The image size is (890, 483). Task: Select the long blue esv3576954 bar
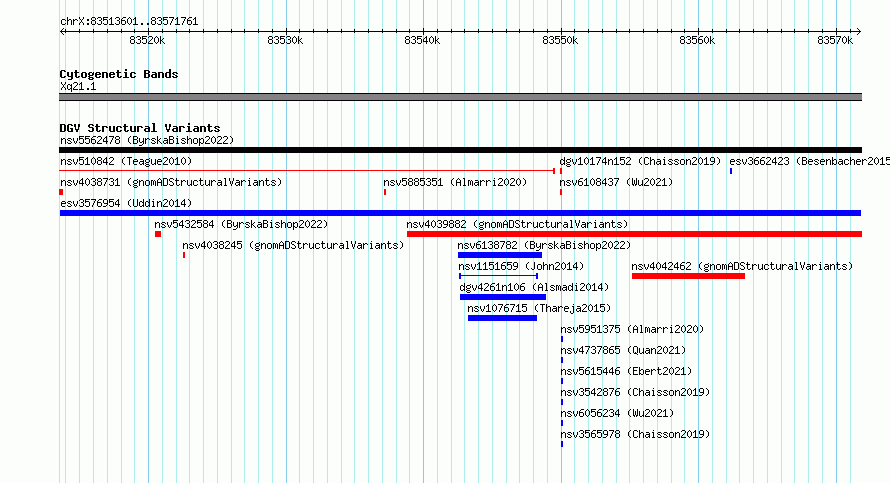(460, 213)
